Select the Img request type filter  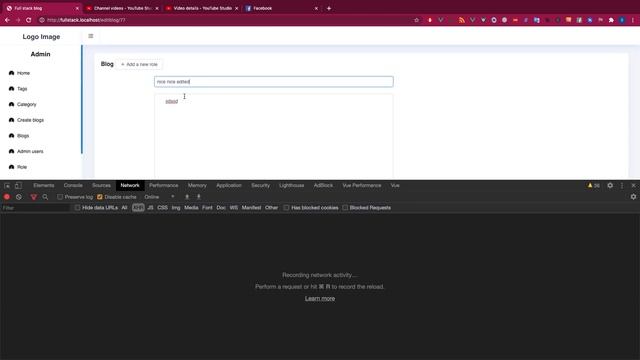(176, 208)
